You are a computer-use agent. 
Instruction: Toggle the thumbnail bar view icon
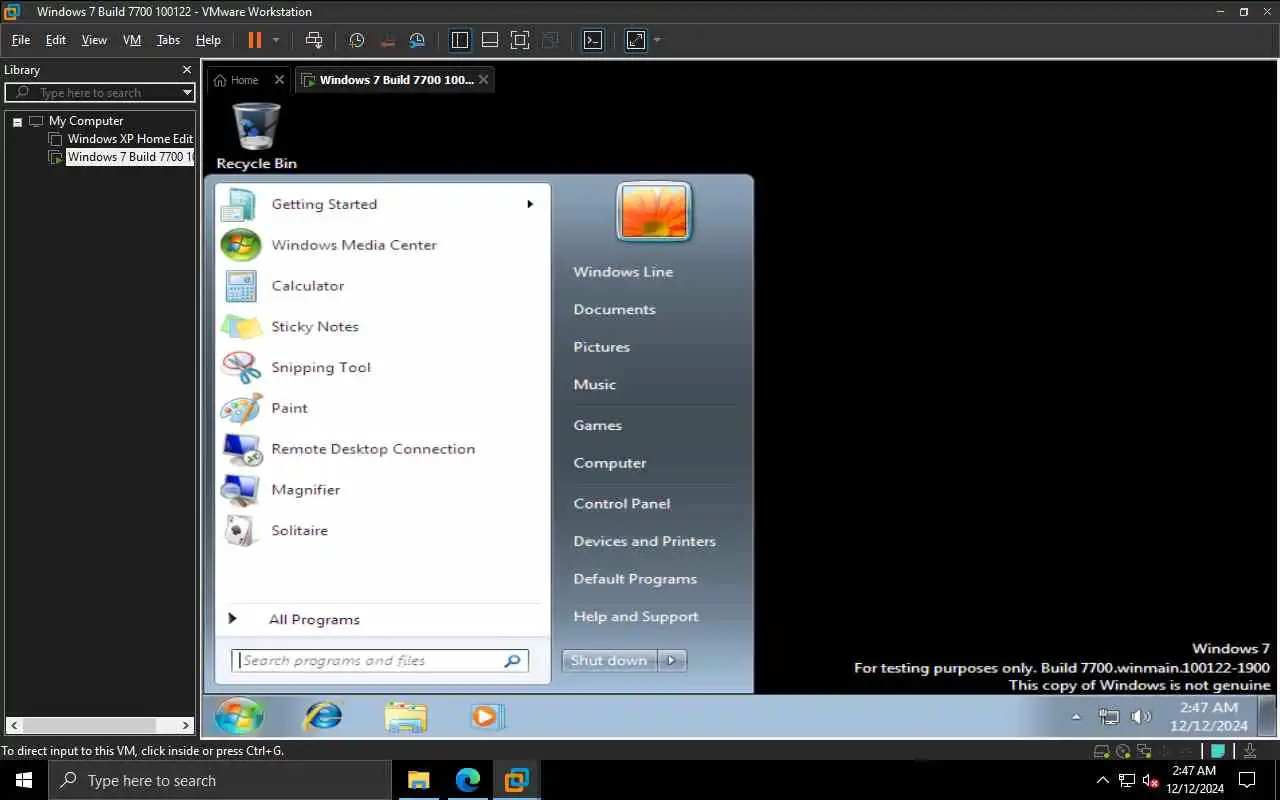pos(490,40)
